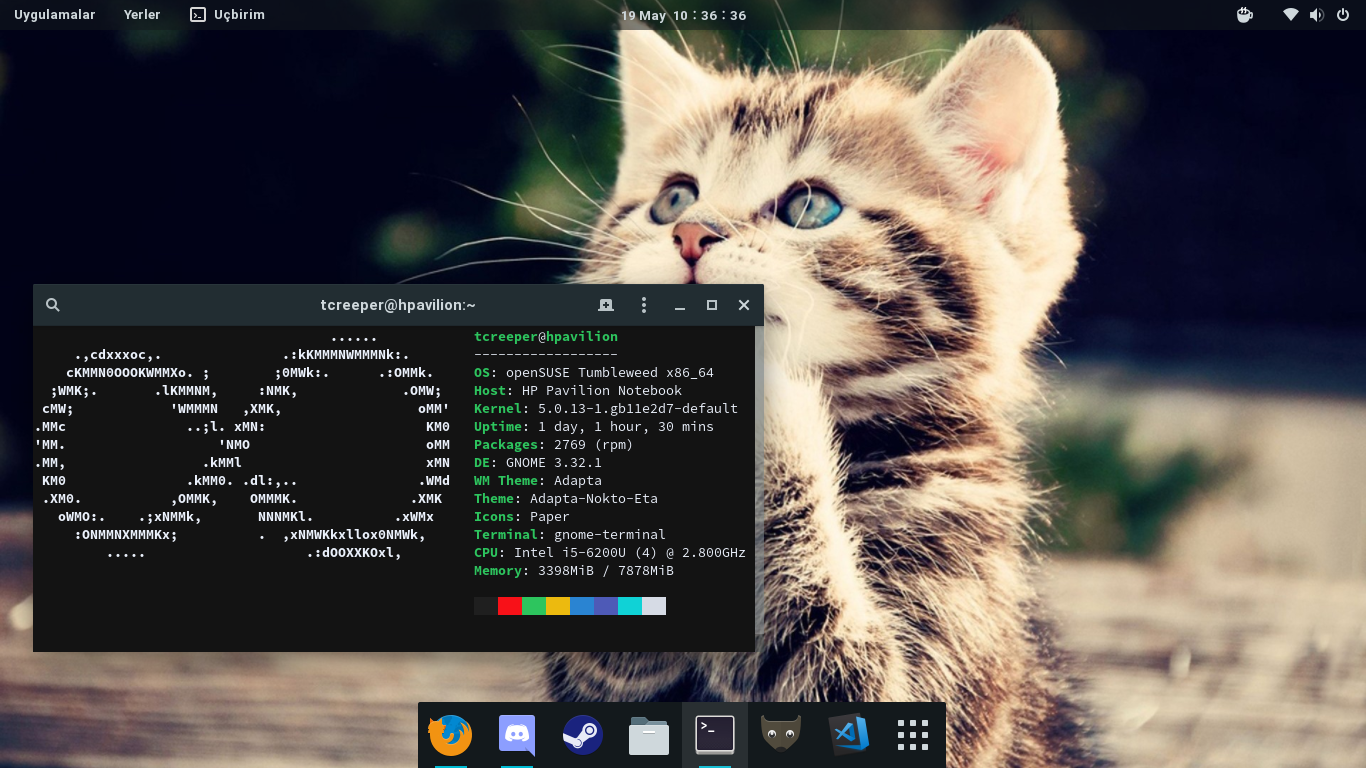Click the yellow color block in neofetch
Screen dimensions: 1366x768
[558, 606]
